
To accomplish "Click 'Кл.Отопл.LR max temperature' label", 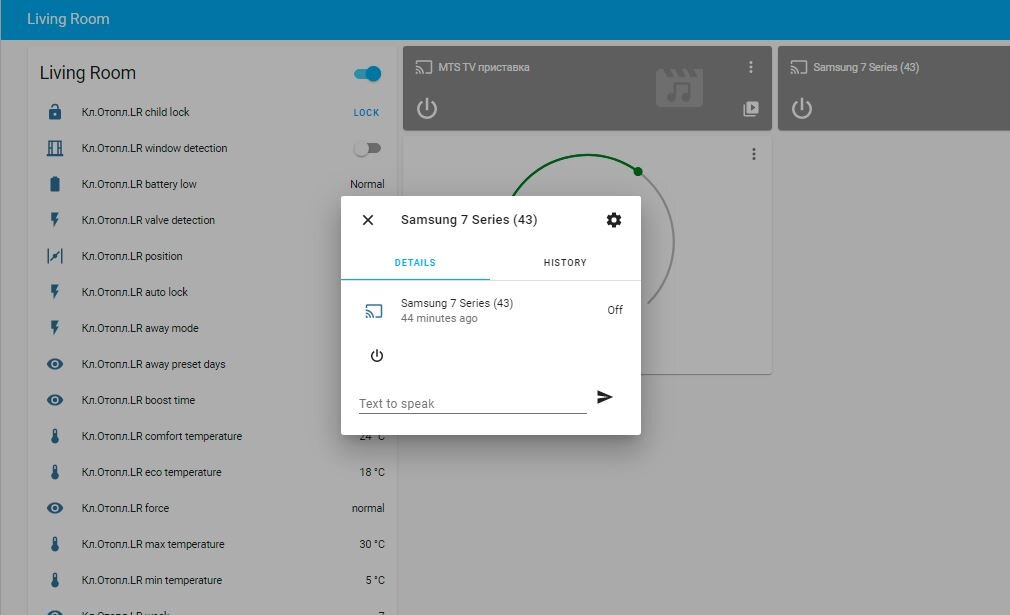I will (153, 544).
